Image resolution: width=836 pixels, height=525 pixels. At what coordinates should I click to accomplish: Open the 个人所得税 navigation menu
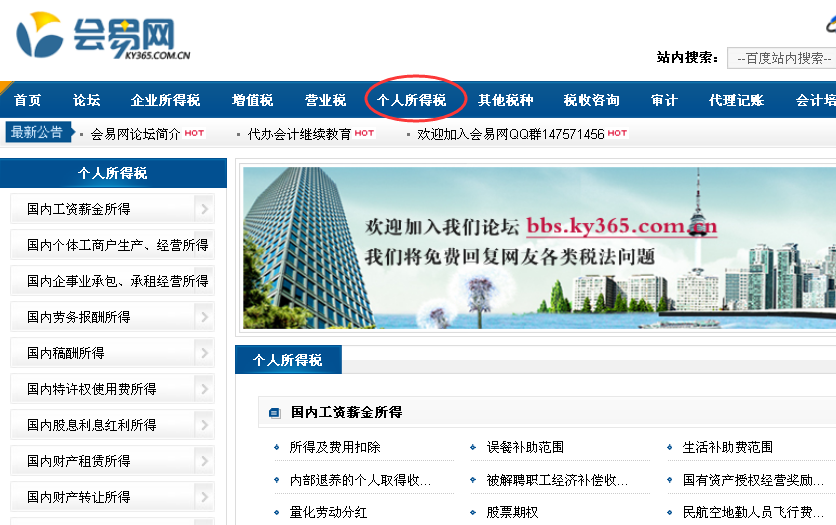[411, 100]
